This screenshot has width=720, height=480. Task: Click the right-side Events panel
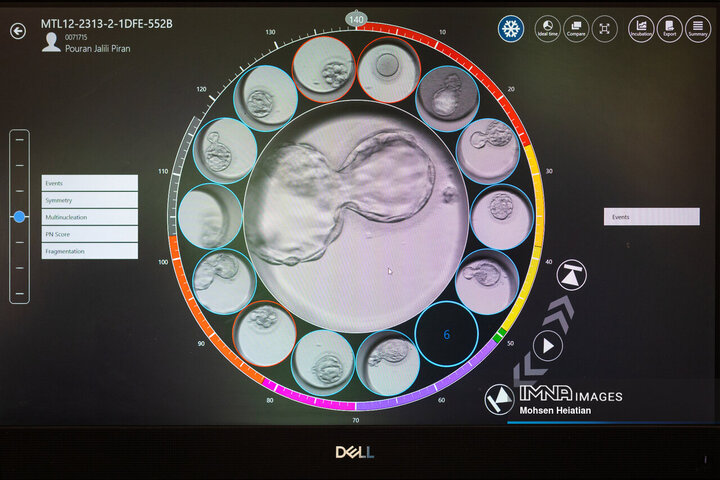pos(651,216)
